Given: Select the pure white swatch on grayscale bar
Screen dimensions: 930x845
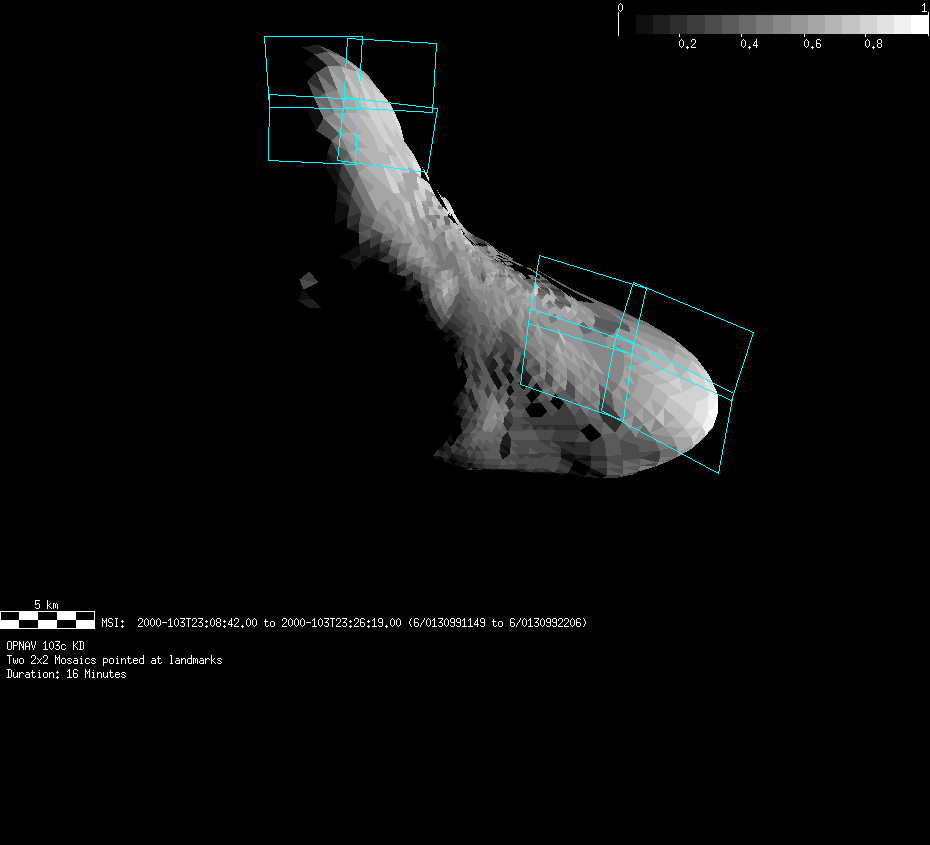Looking at the screenshot, I should pos(919,24).
